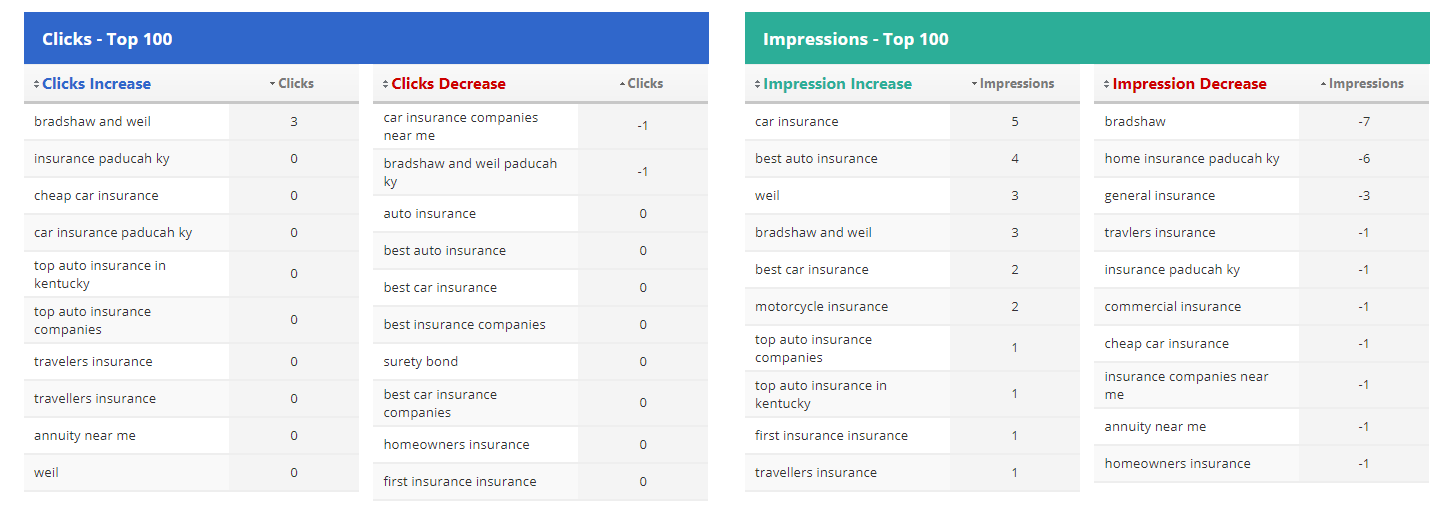The image size is (1446, 528).
Task: Select 'annuity near me' in Clicks Increase
Action: click(84, 435)
